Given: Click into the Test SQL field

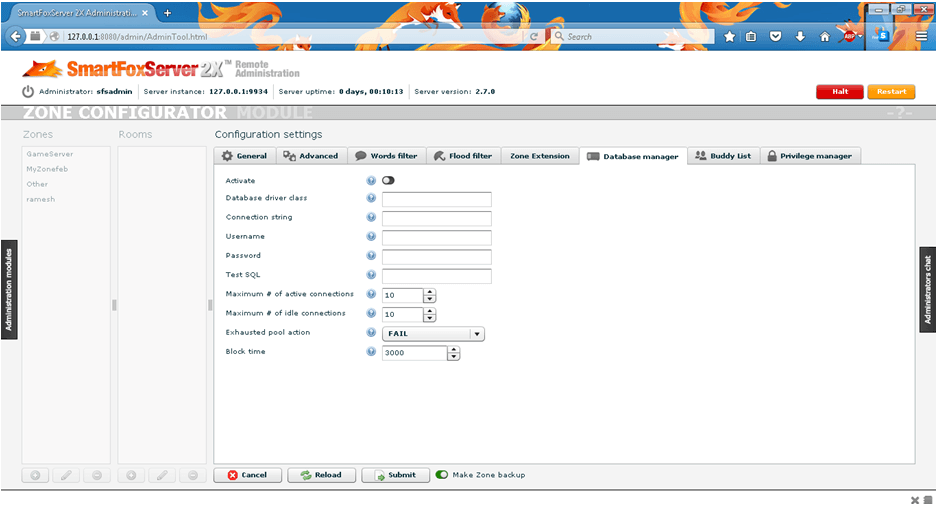Looking at the screenshot, I should (437, 276).
